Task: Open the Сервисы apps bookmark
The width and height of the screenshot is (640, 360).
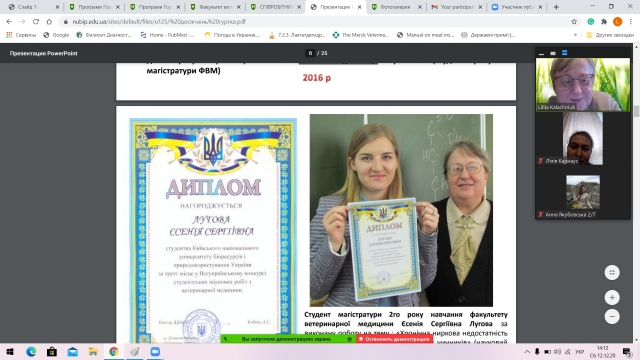Action: pos(21,35)
